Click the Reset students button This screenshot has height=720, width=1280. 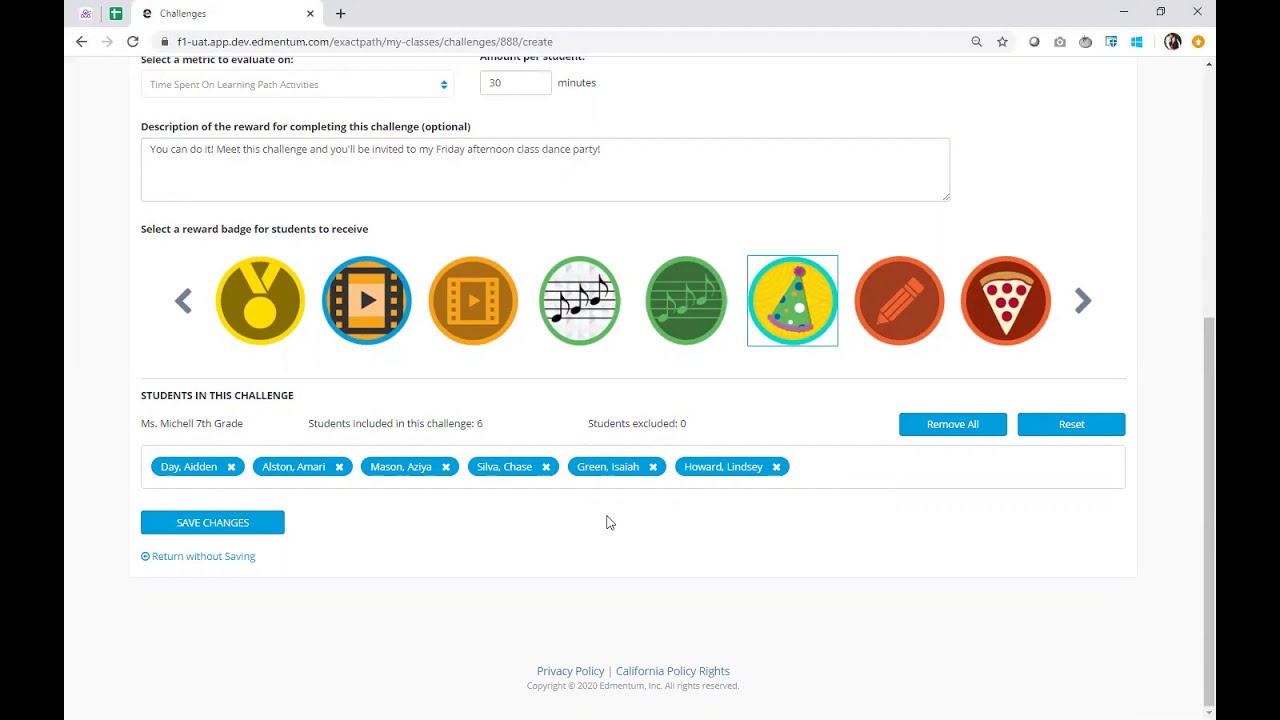tap(1071, 424)
